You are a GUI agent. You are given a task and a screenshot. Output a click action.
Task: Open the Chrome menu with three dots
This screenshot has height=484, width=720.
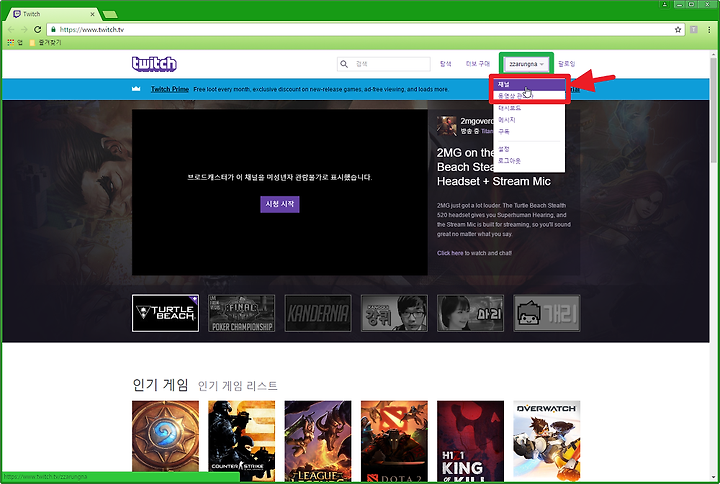(x=709, y=29)
